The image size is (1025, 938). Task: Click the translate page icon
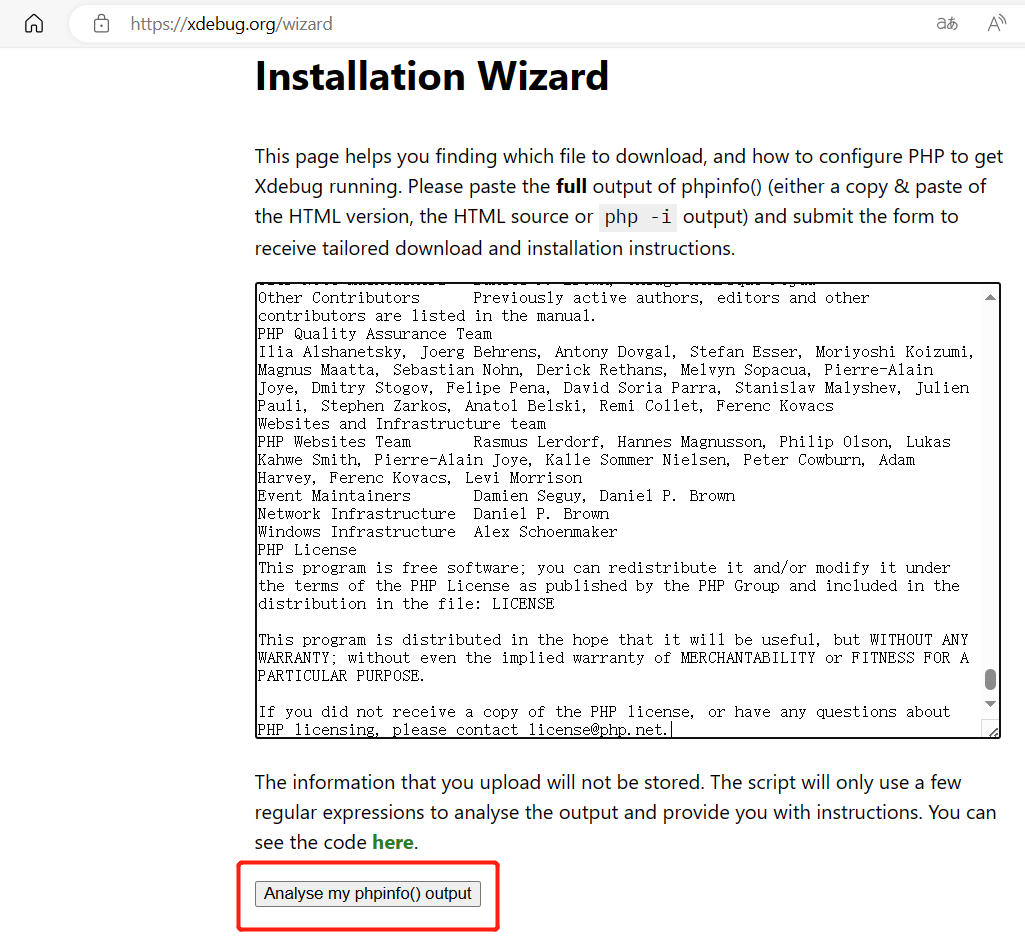[947, 24]
